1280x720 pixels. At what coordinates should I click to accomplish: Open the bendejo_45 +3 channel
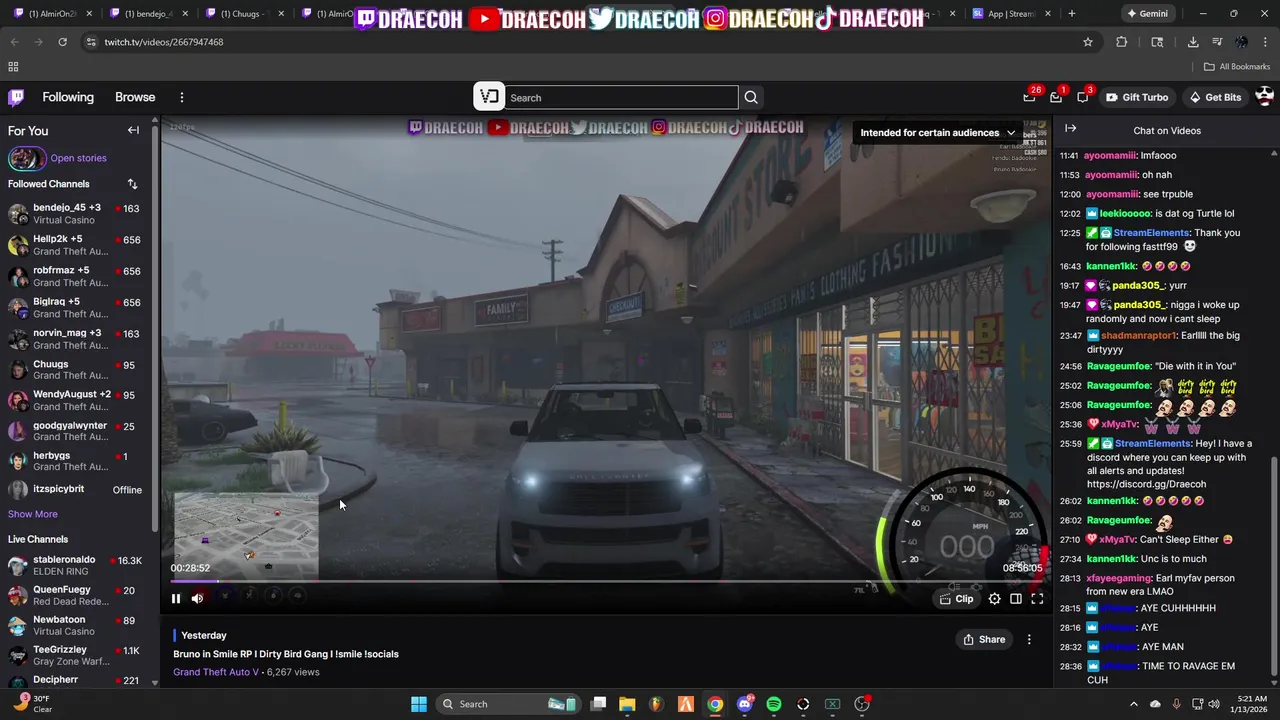[x=76, y=213]
